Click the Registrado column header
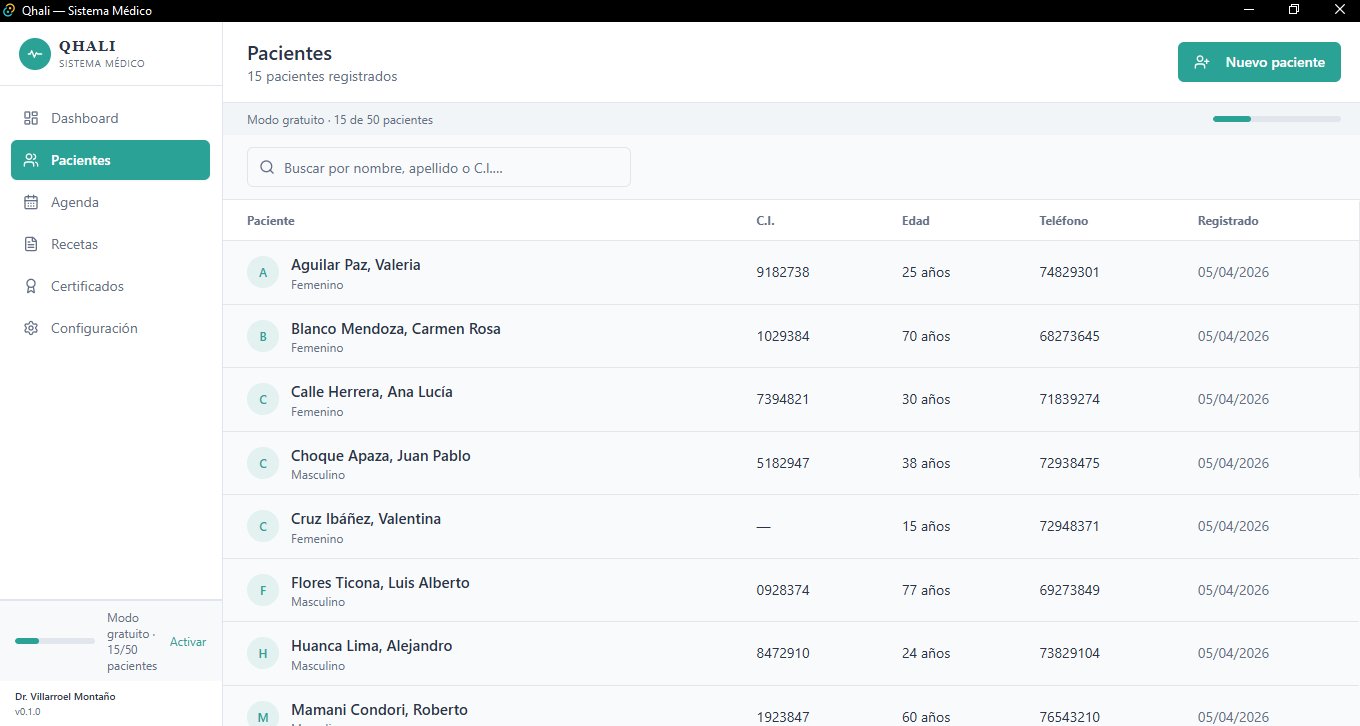This screenshot has width=1360, height=726. click(1227, 221)
